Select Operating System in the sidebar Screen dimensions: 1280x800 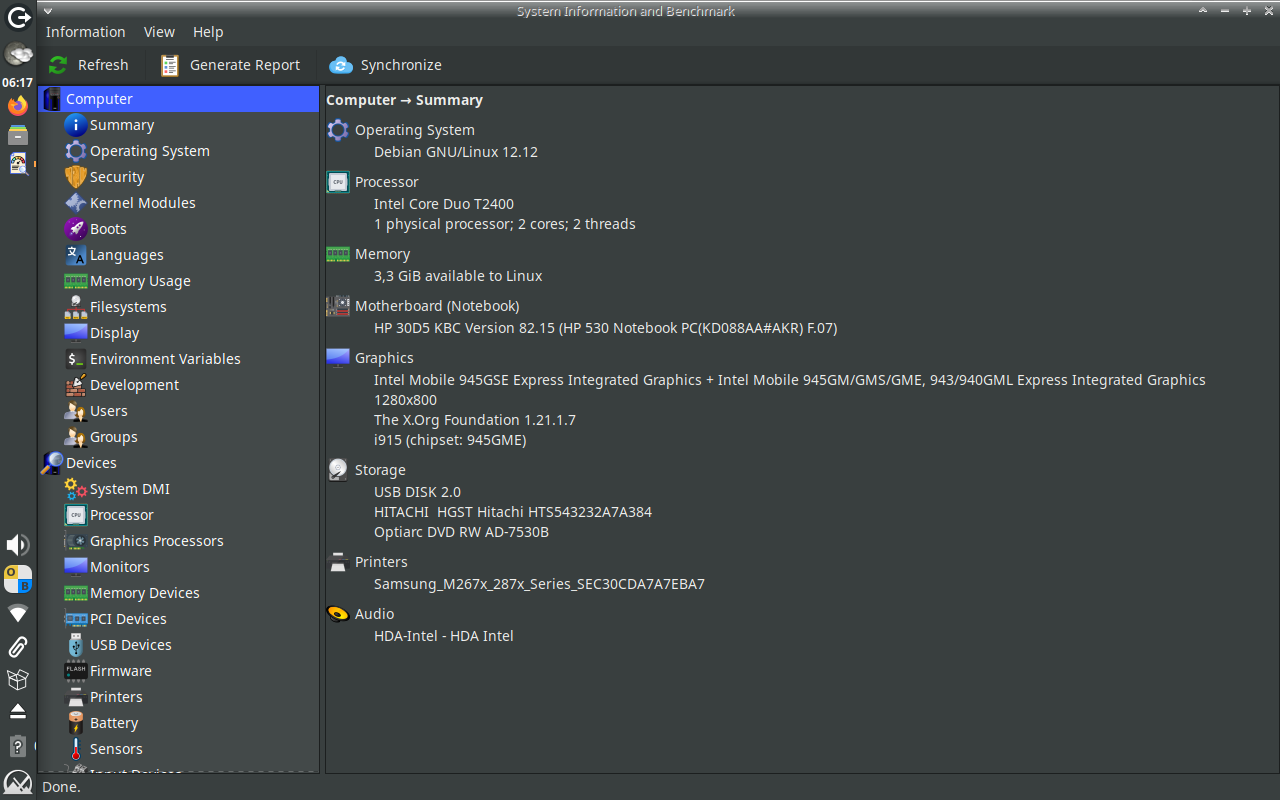[149, 151]
